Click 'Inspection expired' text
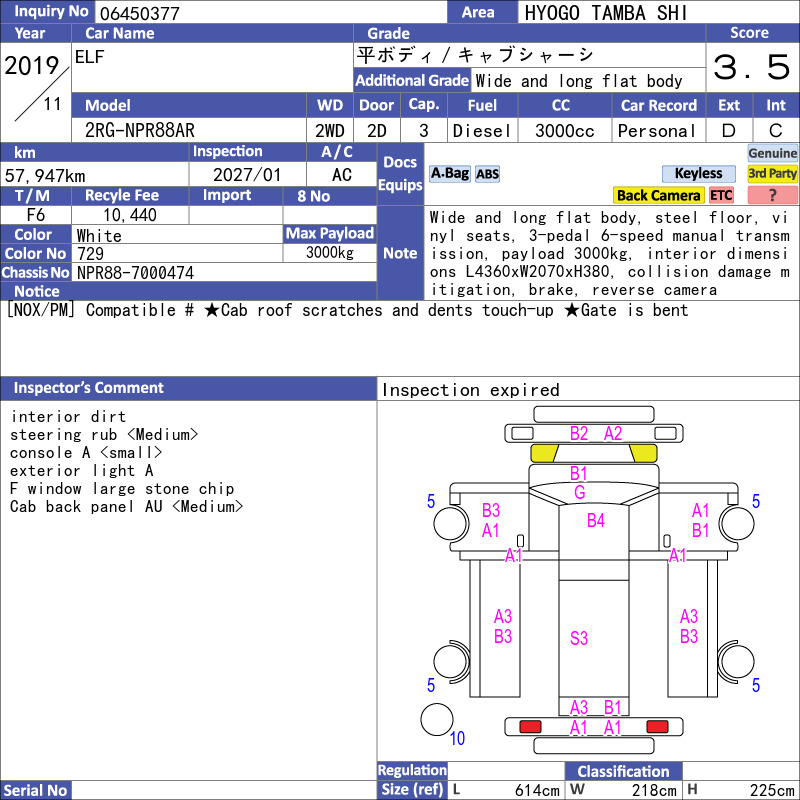The height and width of the screenshot is (800, 800). click(470, 390)
